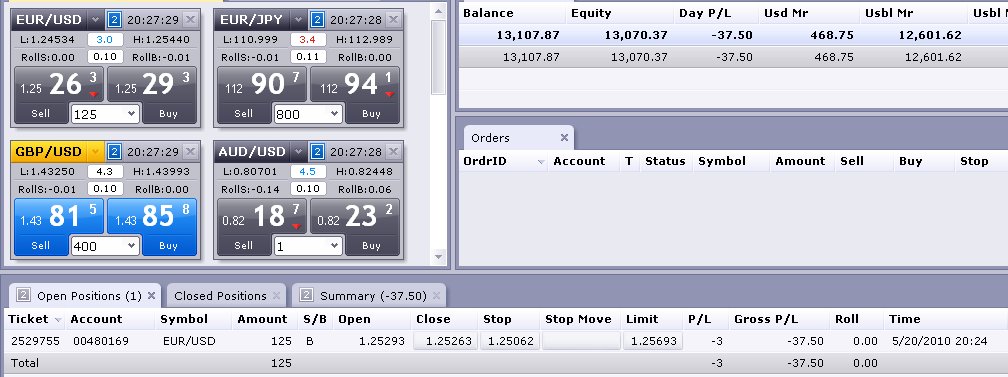Sort positions by Ticket column
1008x377 pixels.
[x=28, y=319]
